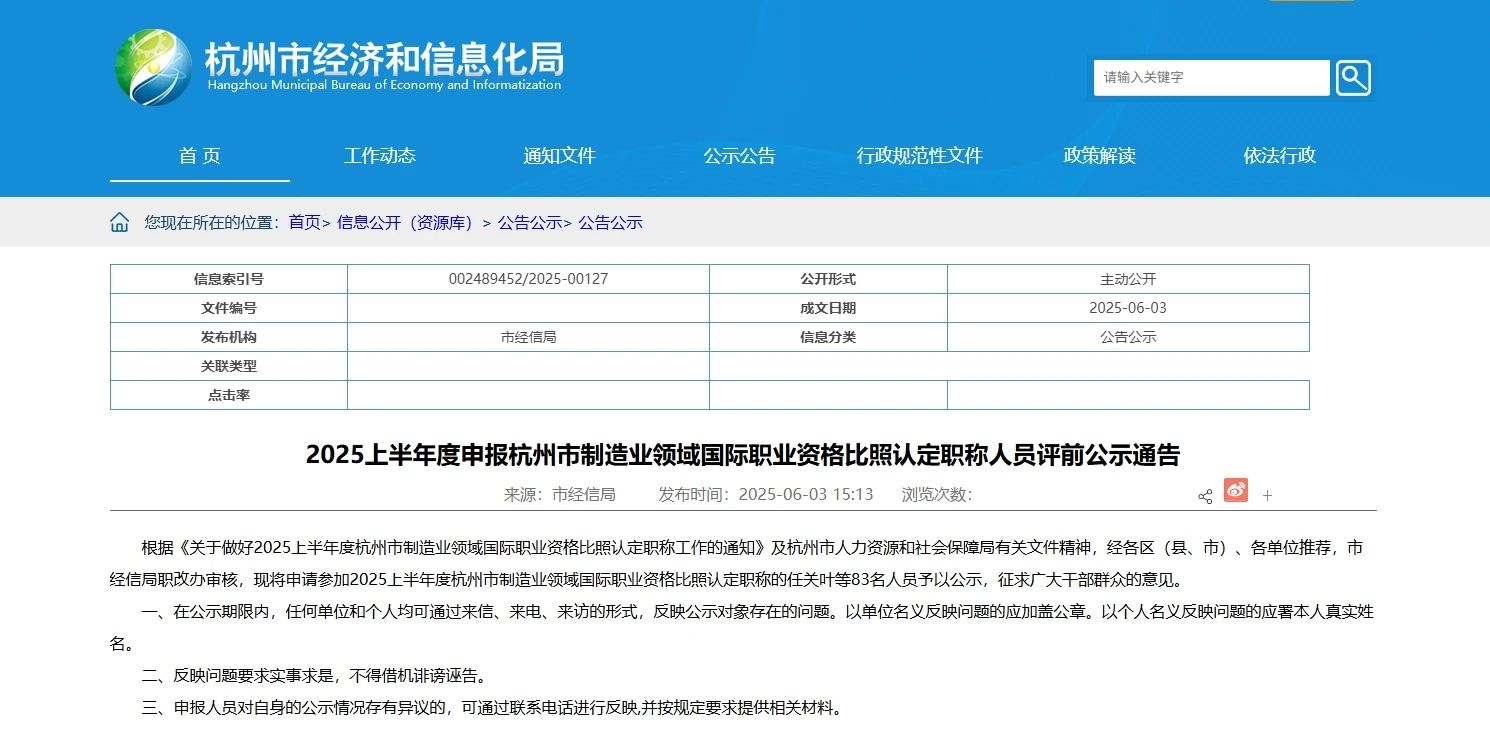
Task: Share to Weibo using red icon
Action: (x=1236, y=490)
